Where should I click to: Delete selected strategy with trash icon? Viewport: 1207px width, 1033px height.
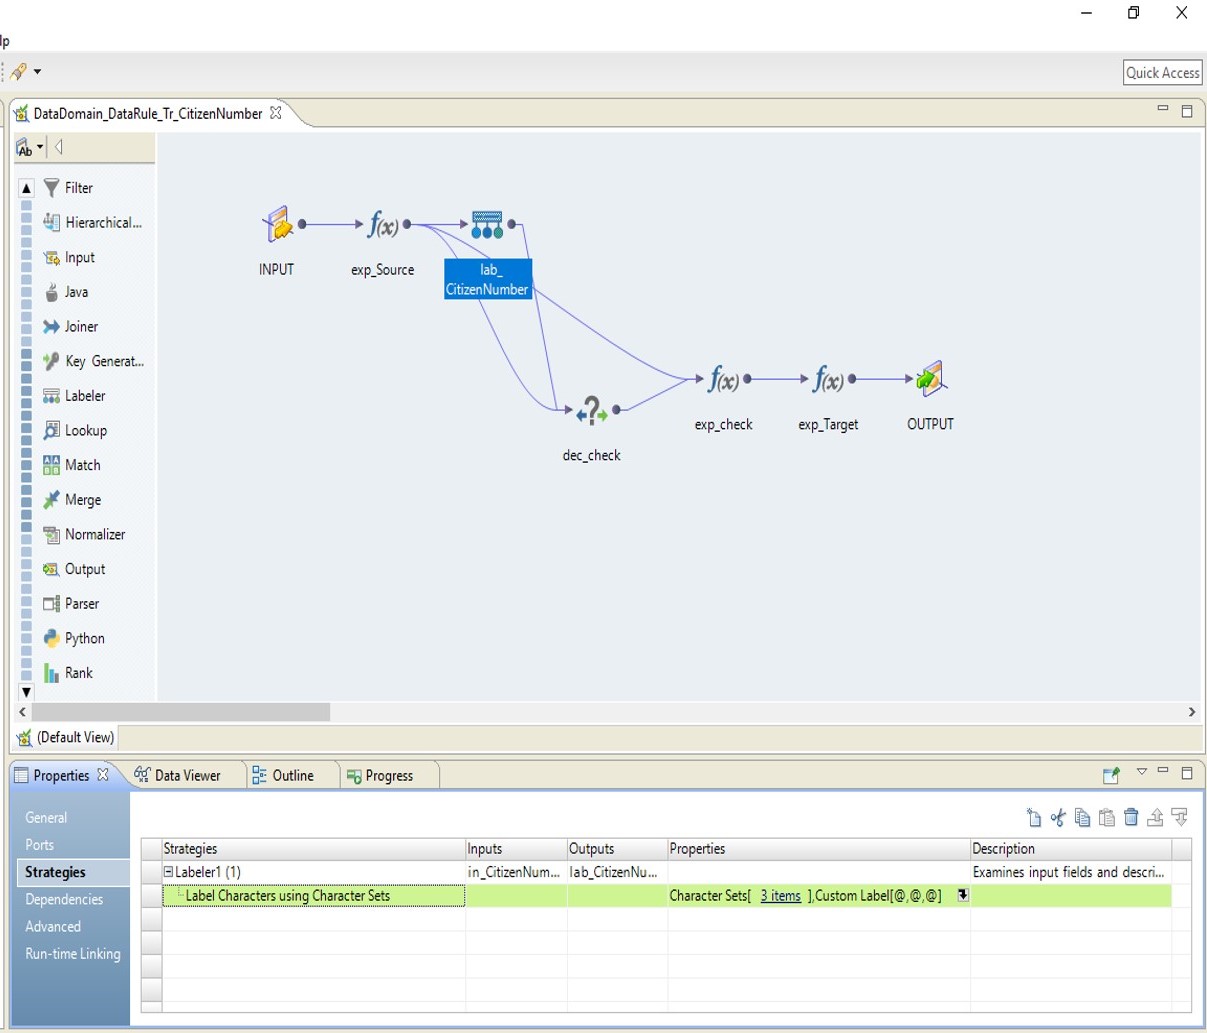[1131, 818]
